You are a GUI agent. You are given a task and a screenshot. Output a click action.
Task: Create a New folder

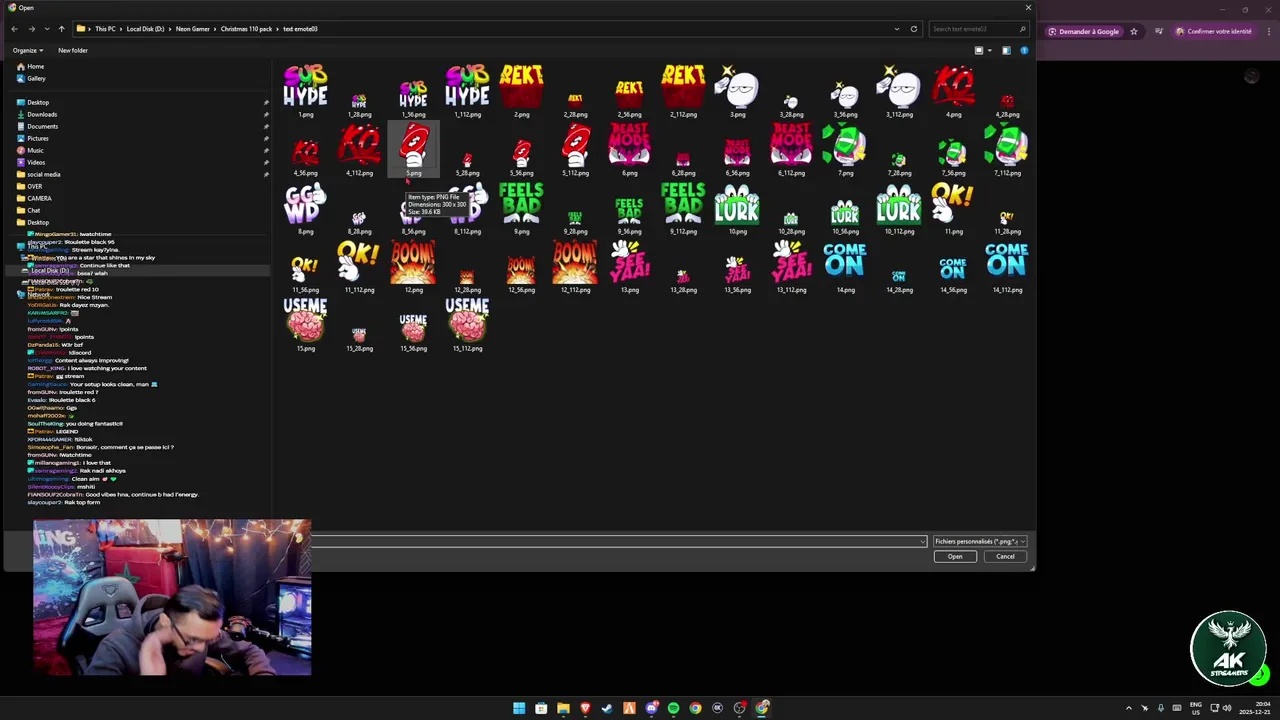73,50
